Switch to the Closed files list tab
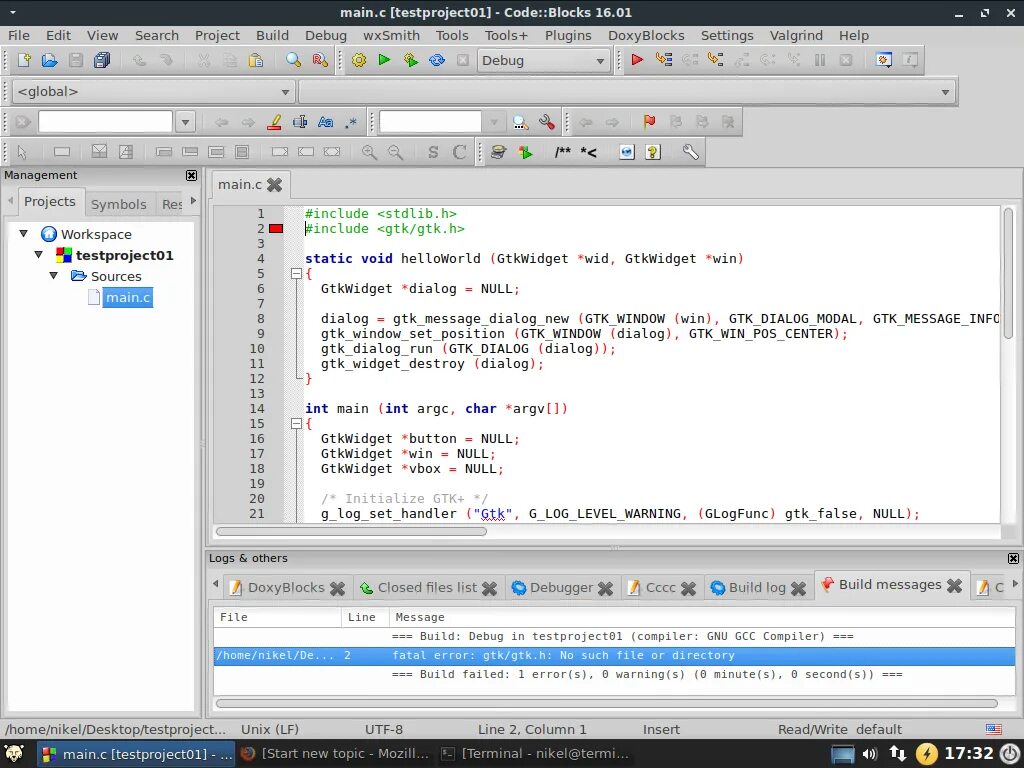The height and width of the screenshot is (768, 1024). coord(427,588)
